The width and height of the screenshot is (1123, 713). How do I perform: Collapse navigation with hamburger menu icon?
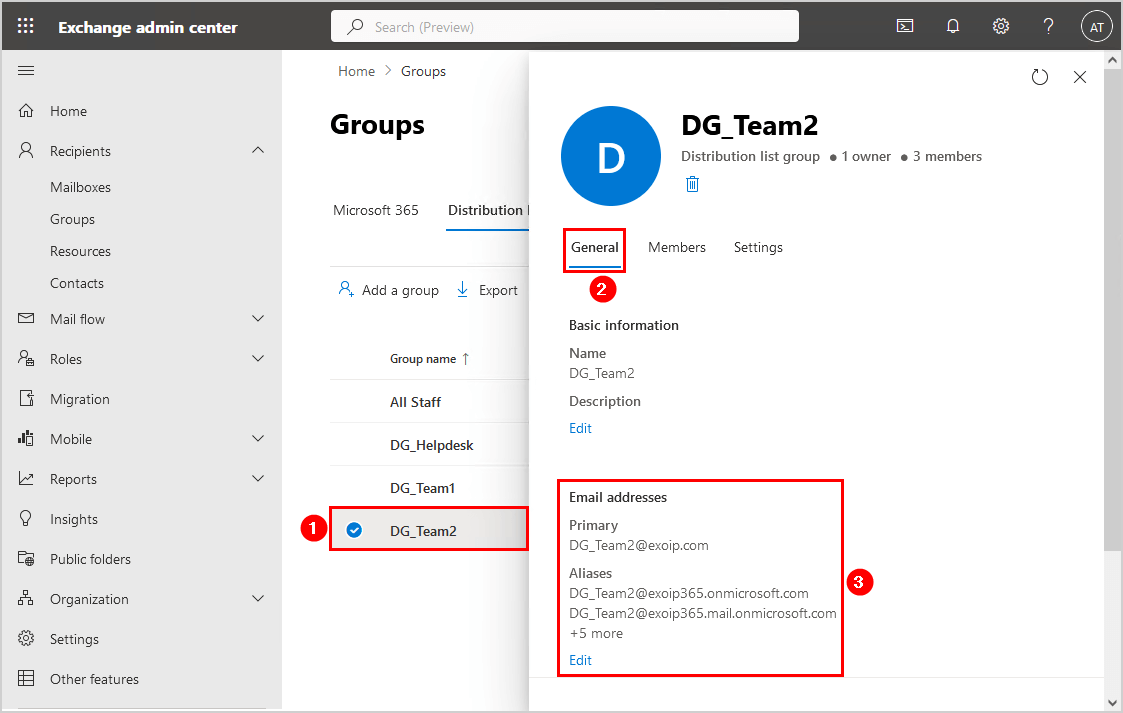[x=26, y=70]
